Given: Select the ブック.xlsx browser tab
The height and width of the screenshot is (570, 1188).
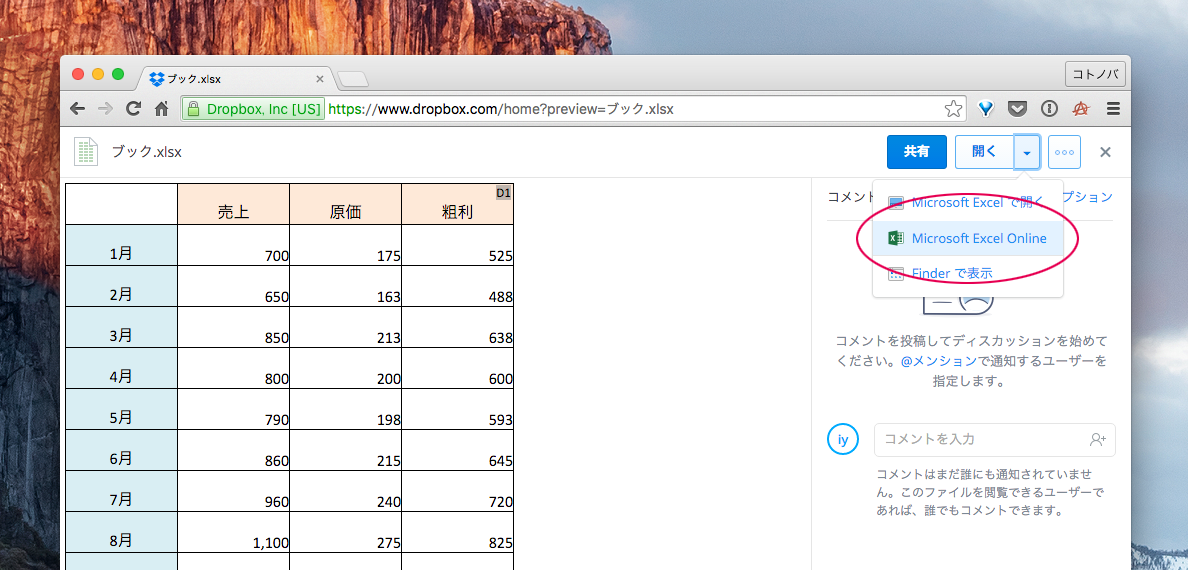Looking at the screenshot, I should [235, 79].
